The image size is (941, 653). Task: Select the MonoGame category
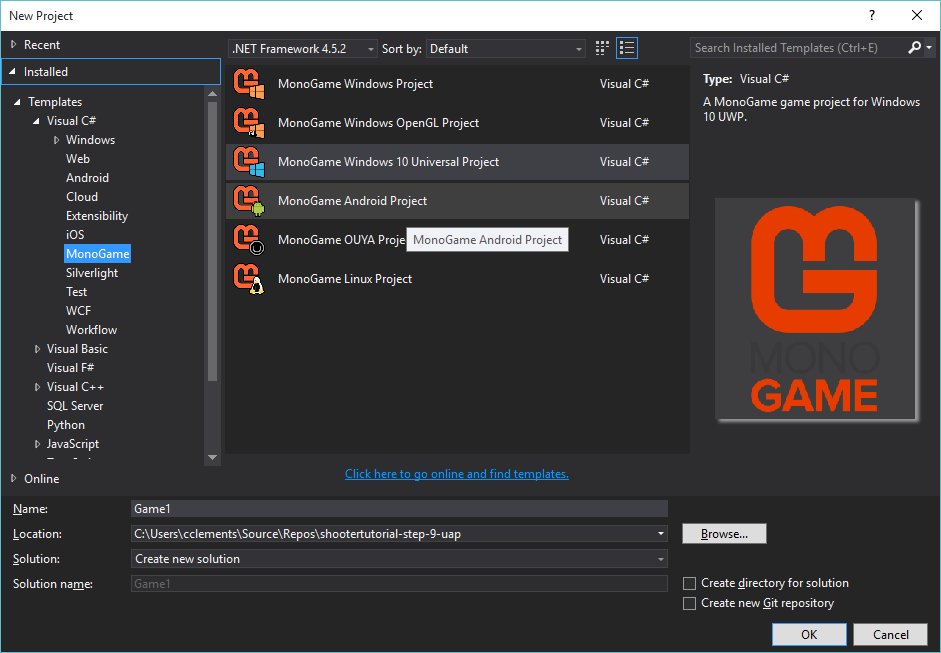(97, 254)
